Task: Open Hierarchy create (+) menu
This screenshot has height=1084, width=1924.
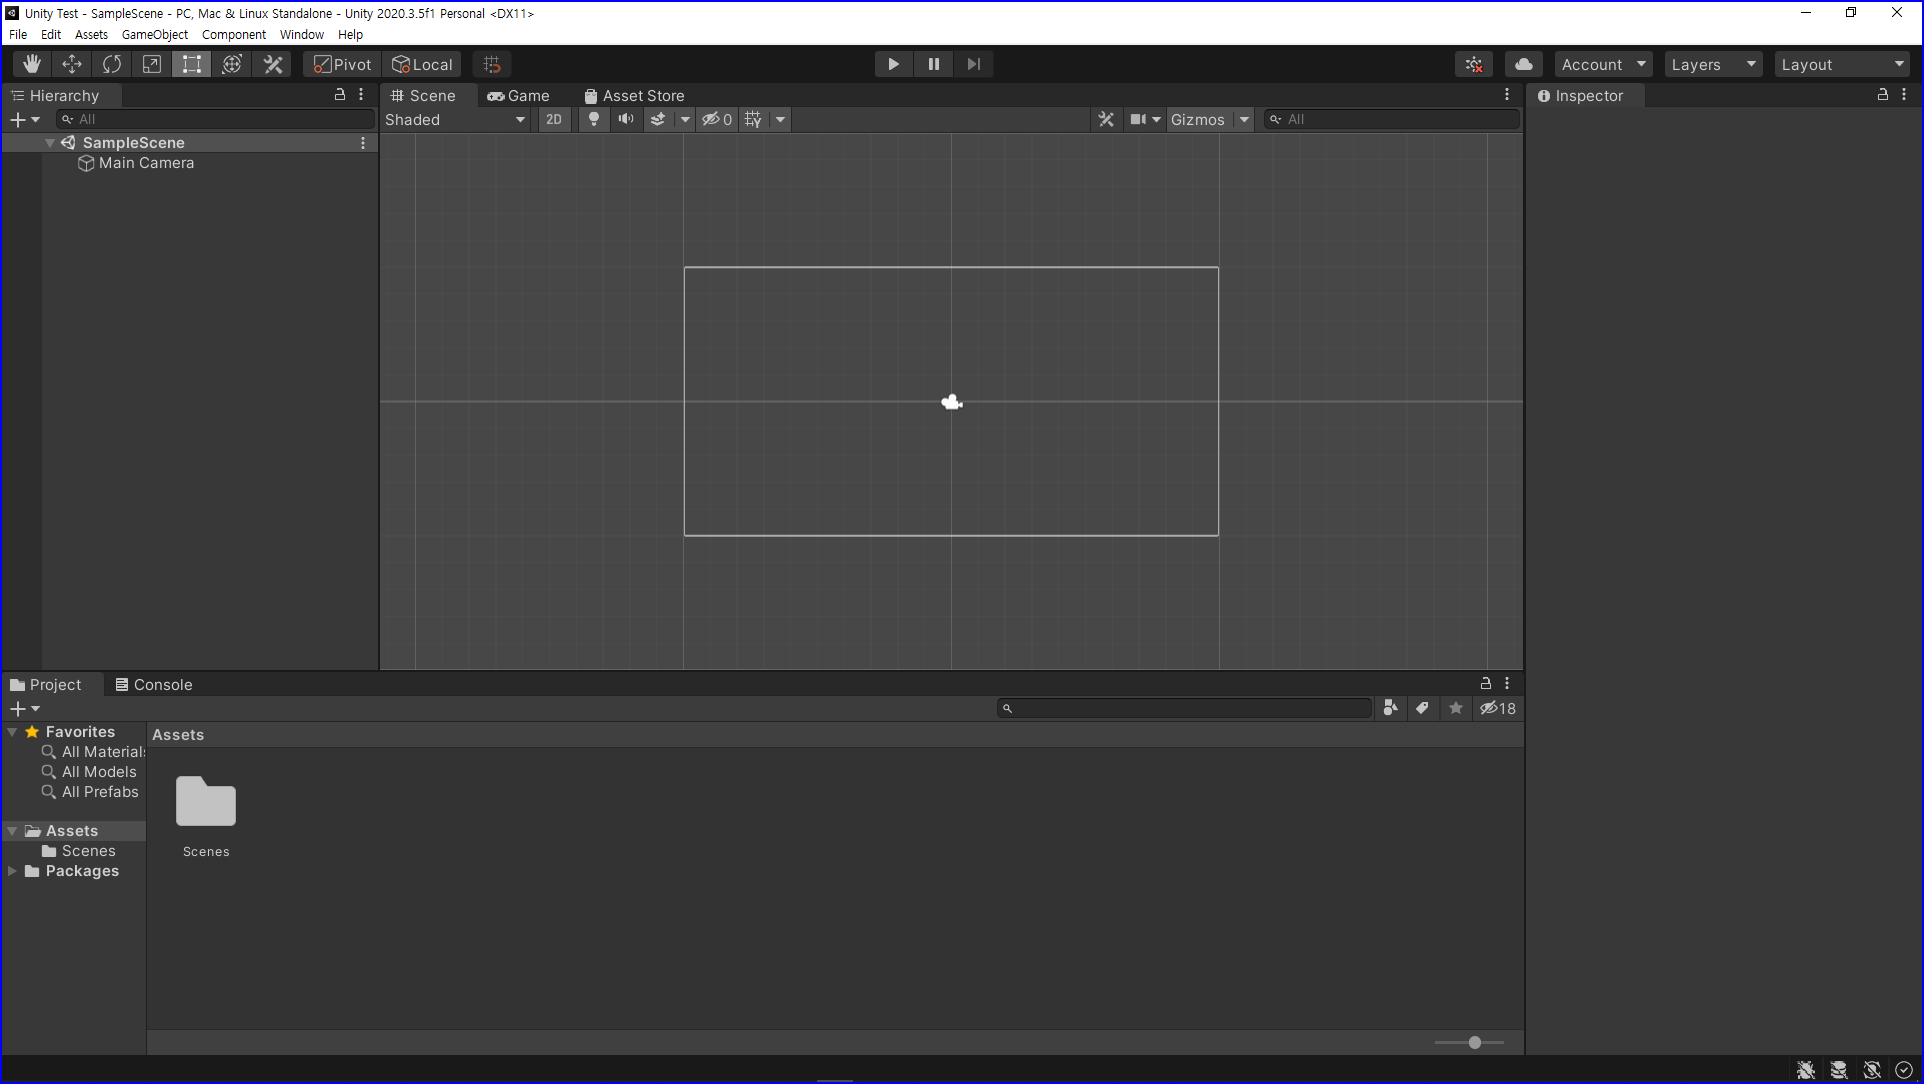Action: (x=25, y=119)
